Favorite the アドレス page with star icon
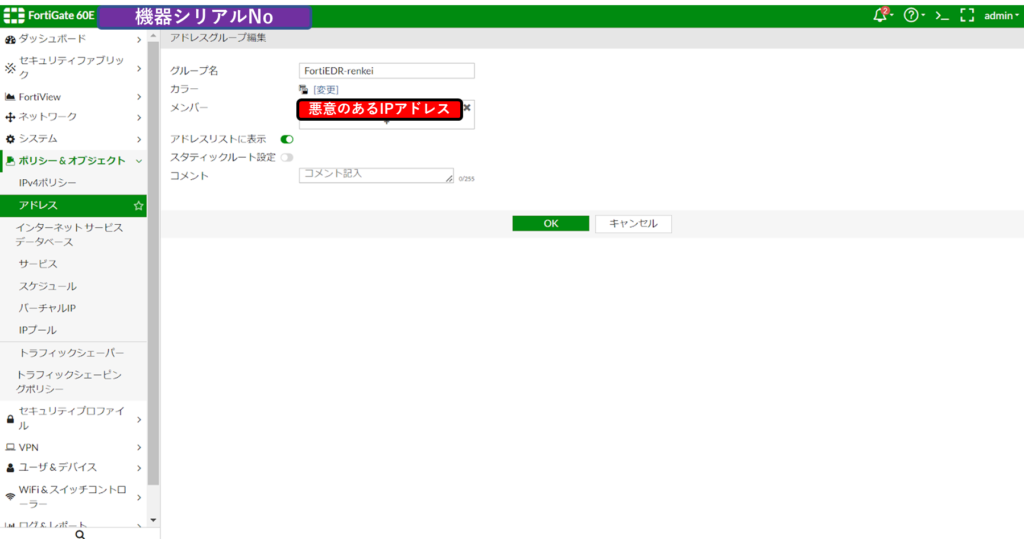The image size is (1024, 539). [138, 205]
